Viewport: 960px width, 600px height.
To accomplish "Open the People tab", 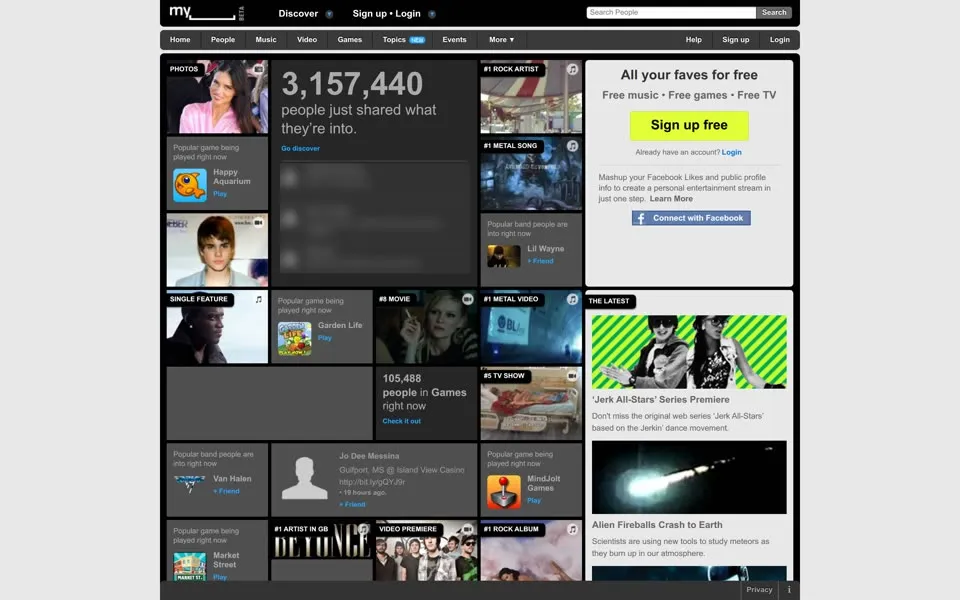I will [223, 40].
